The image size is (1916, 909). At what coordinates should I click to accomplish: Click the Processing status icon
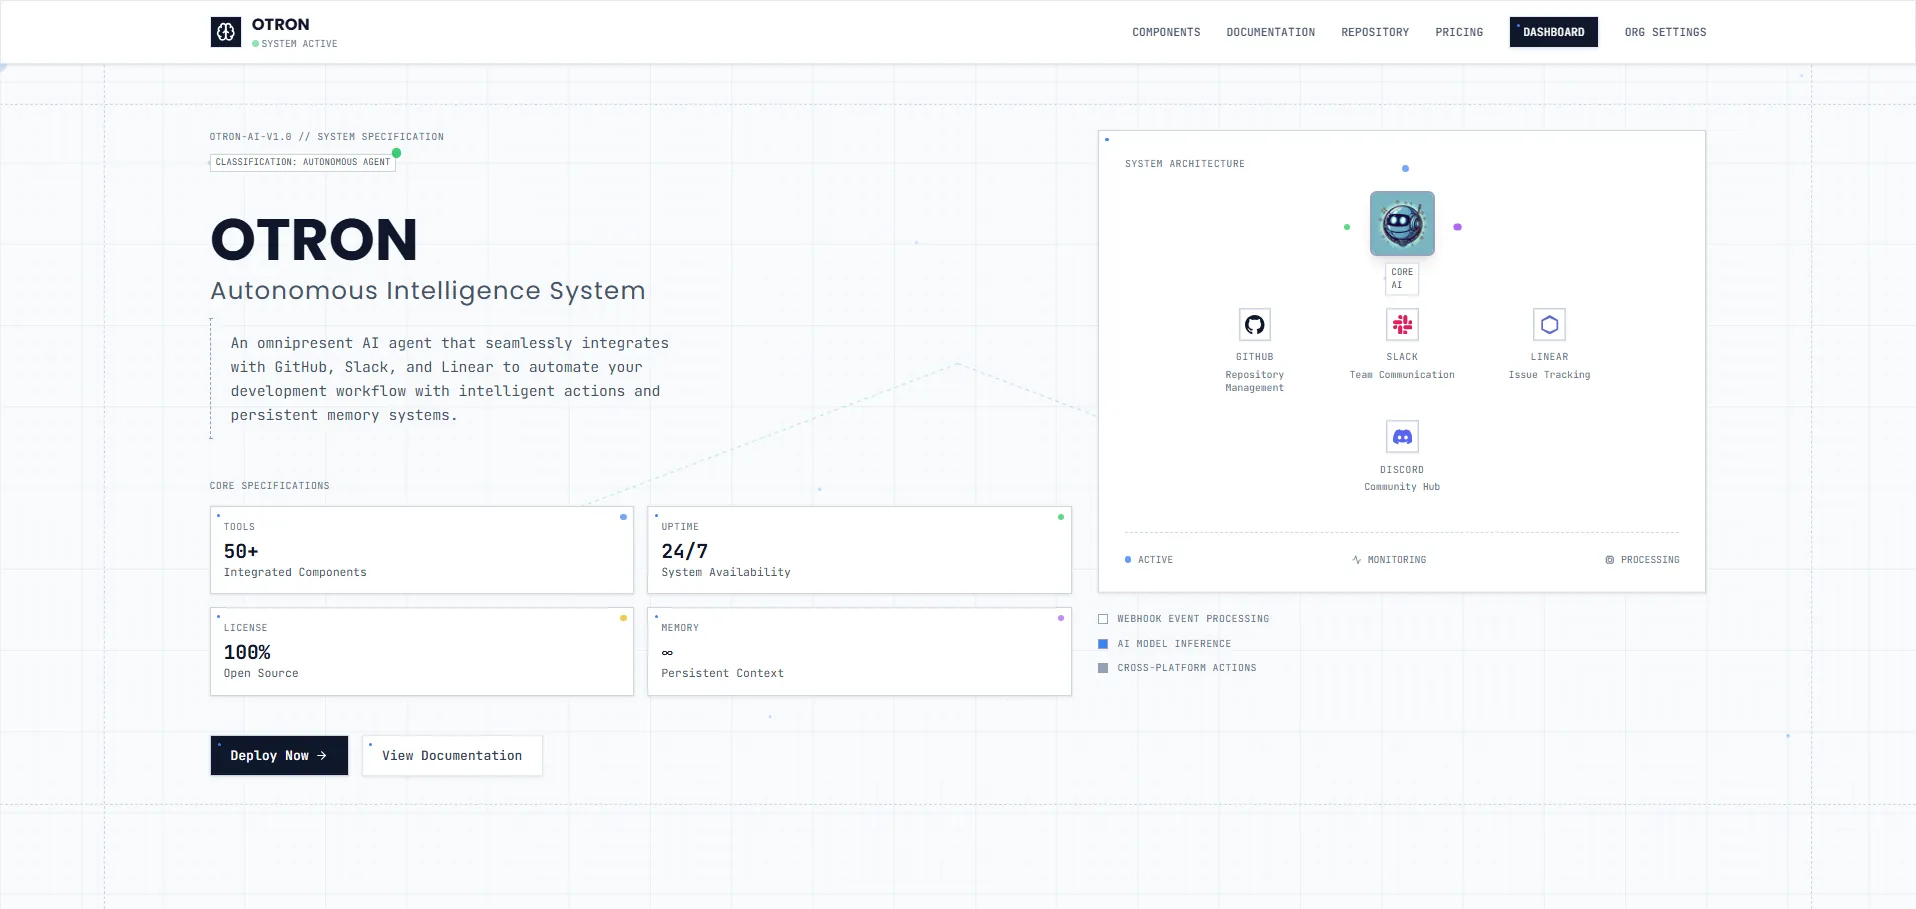tap(1609, 560)
